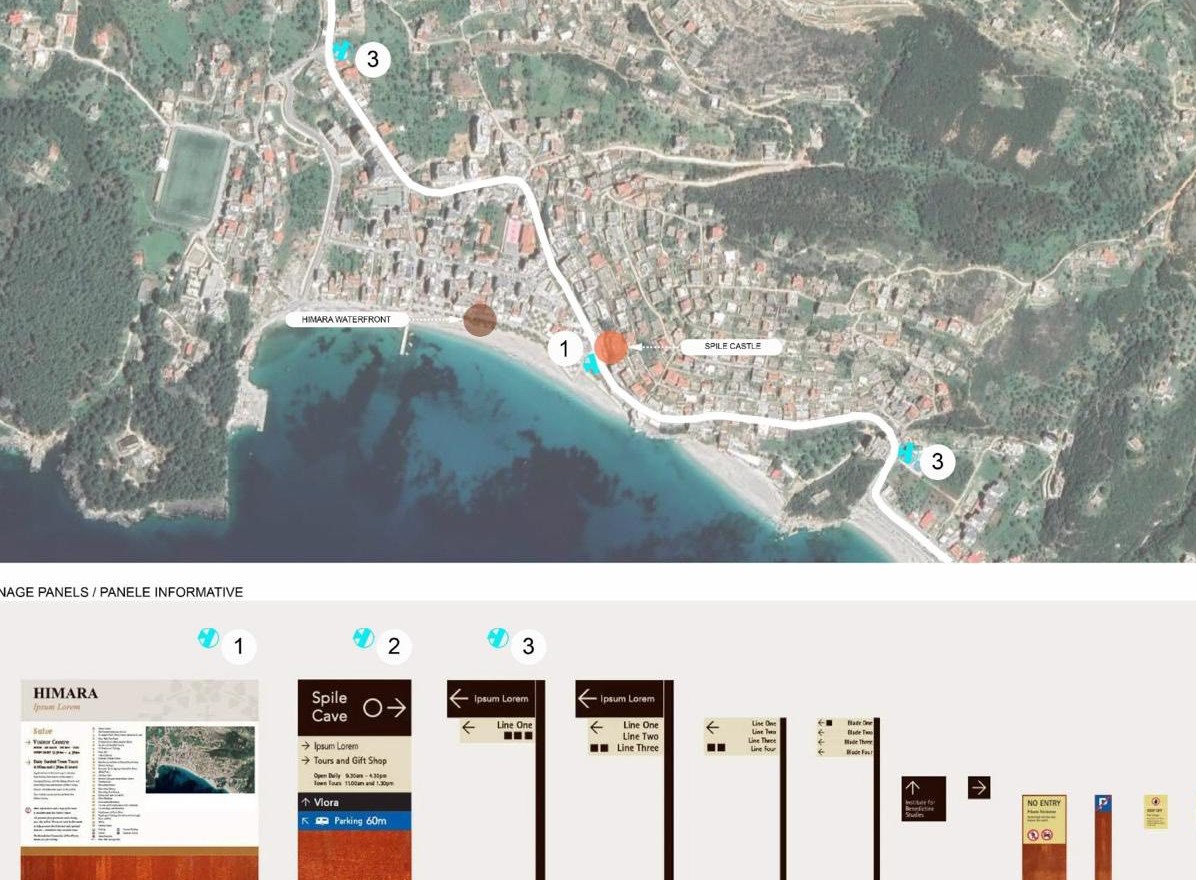Click the number 1 marker on the map
Viewport: 1196px width, 880px height.
coord(565,349)
